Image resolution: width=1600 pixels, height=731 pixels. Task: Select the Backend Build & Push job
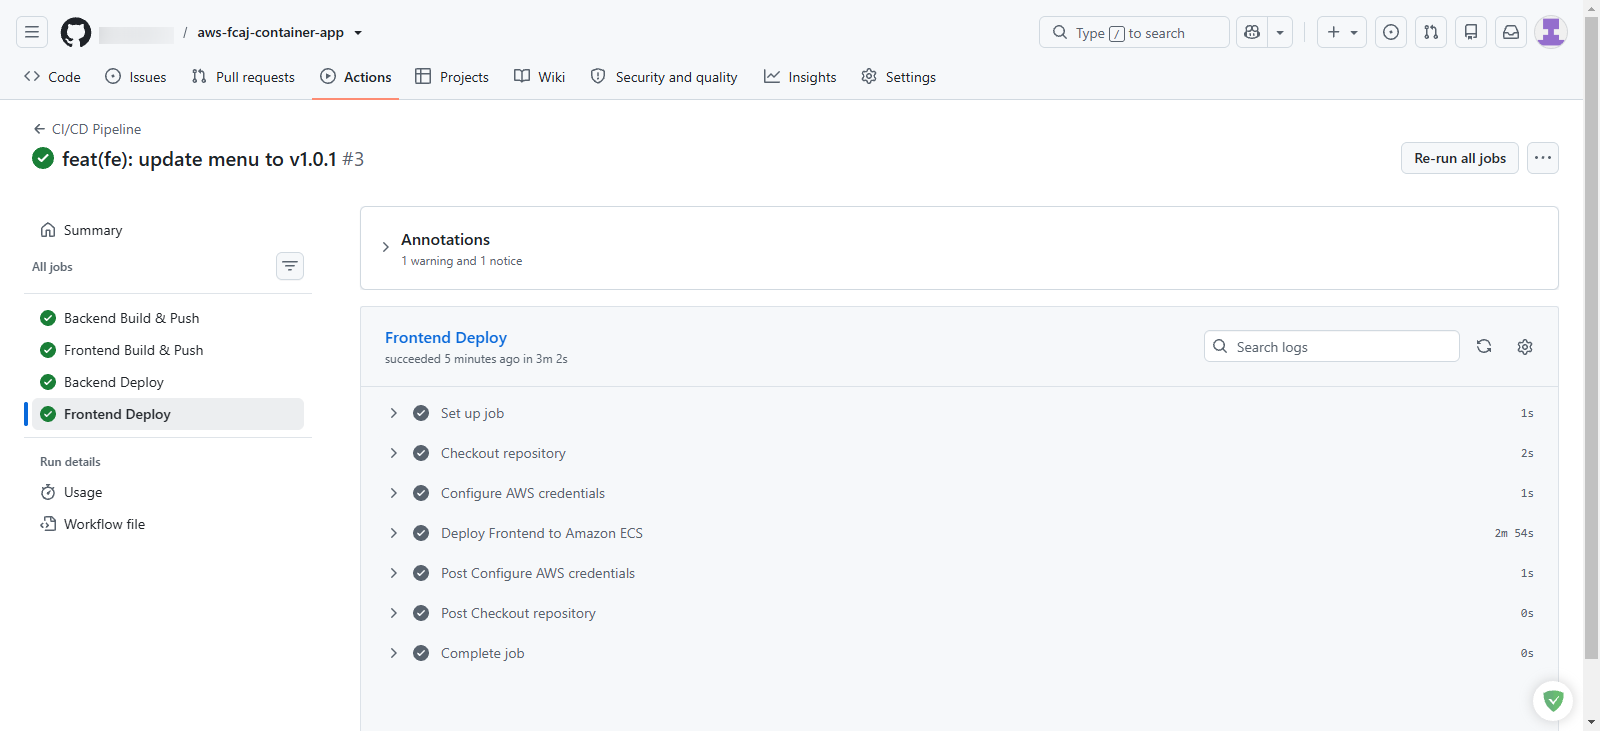click(x=168, y=318)
